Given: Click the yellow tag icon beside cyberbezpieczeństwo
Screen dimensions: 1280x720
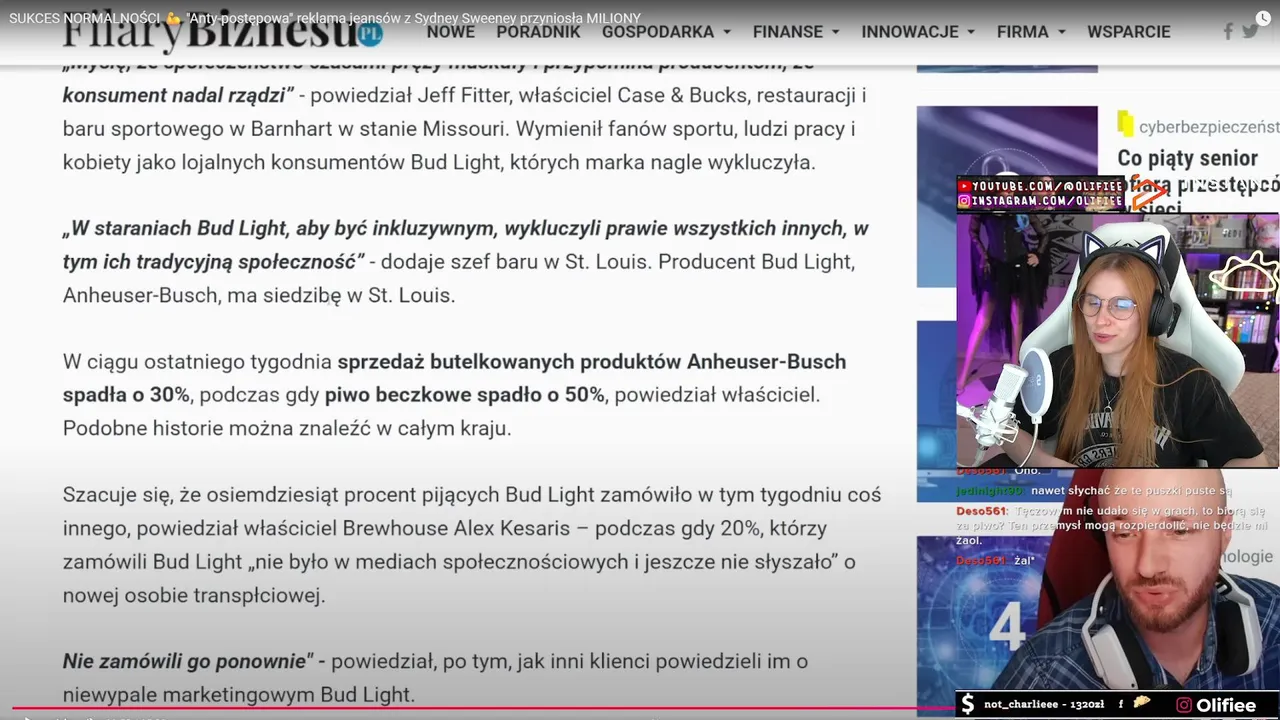Looking at the screenshot, I should click(1126, 124).
